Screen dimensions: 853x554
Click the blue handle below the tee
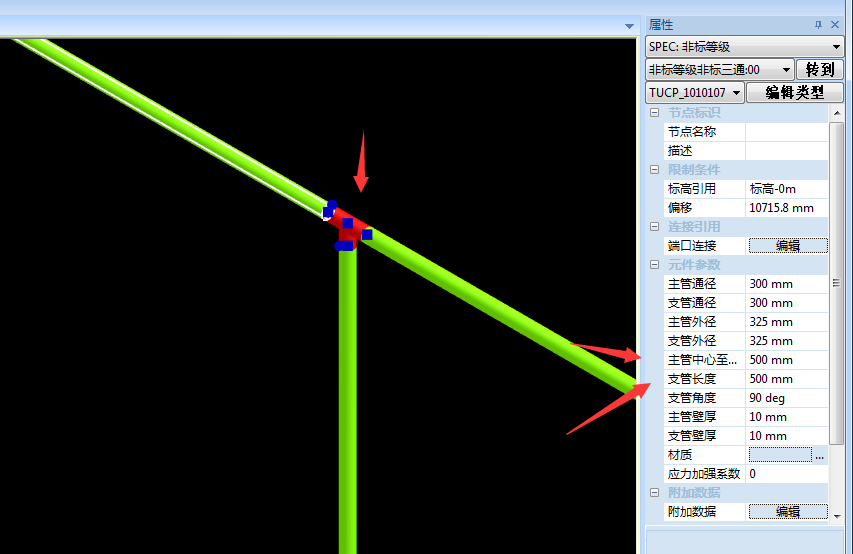click(x=344, y=245)
